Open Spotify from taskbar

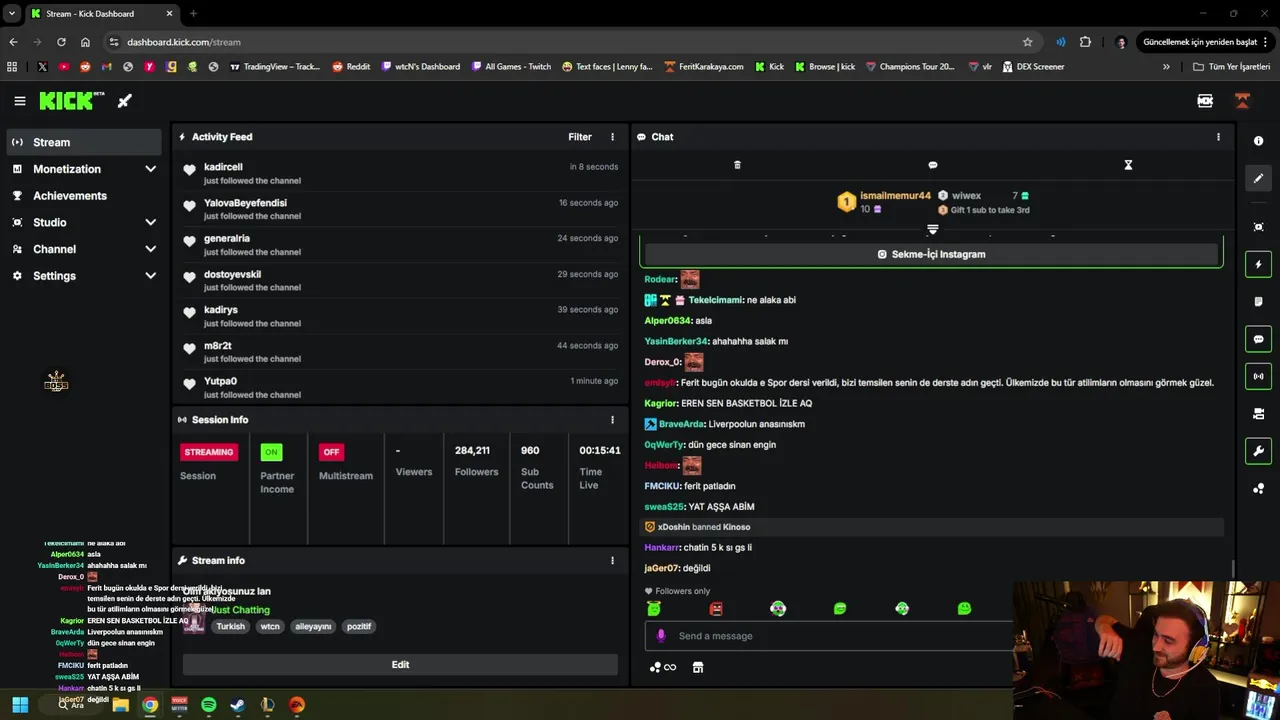(x=208, y=705)
